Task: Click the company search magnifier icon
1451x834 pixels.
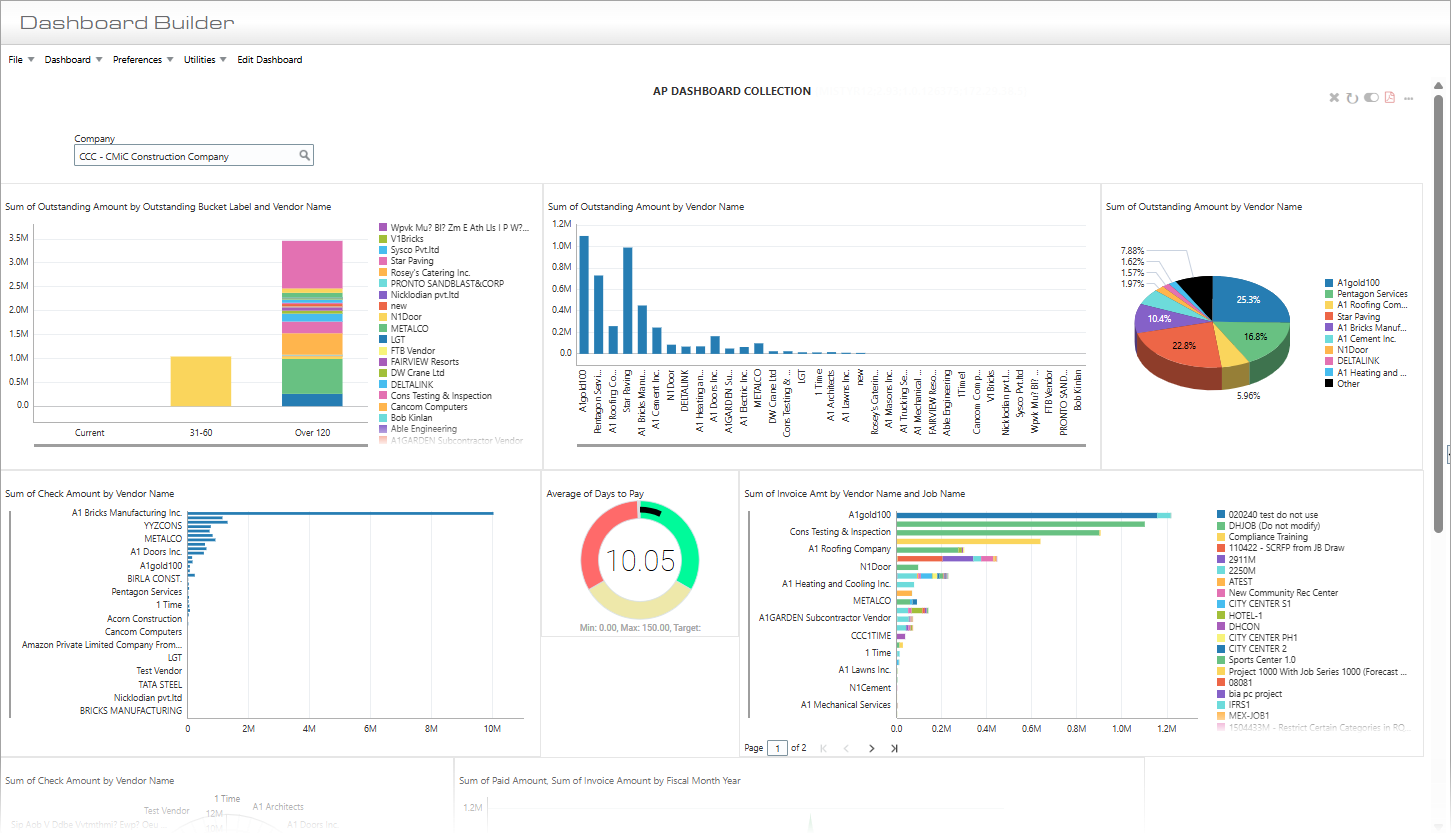Action: [x=304, y=155]
